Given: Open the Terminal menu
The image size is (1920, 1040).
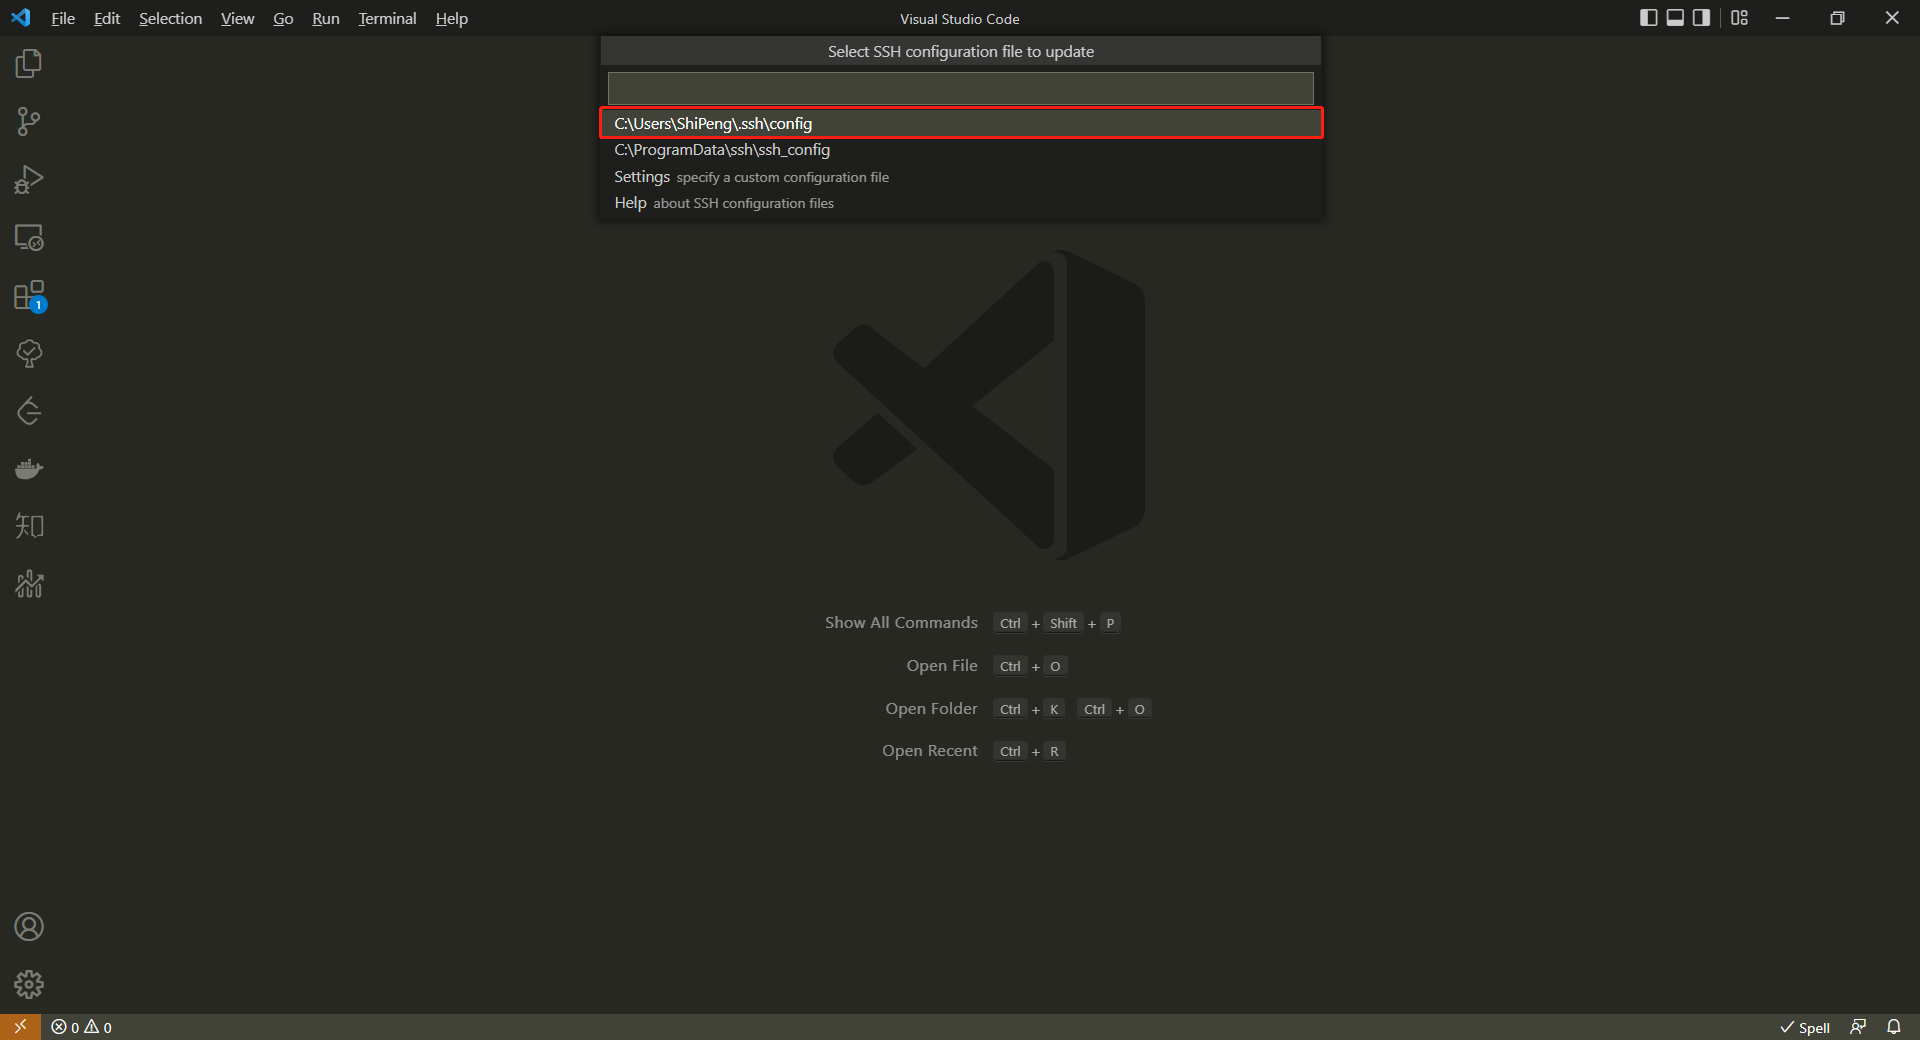Looking at the screenshot, I should [387, 18].
